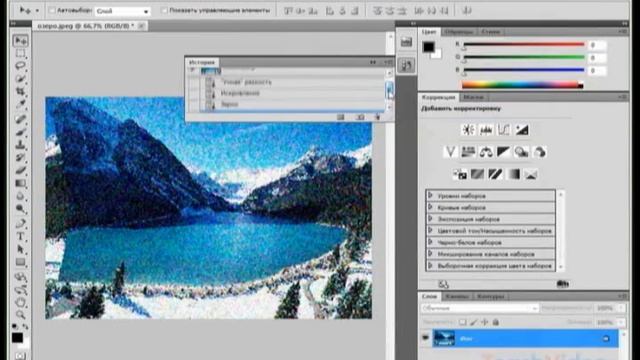Add a Curves adjustment

(504, 130)
